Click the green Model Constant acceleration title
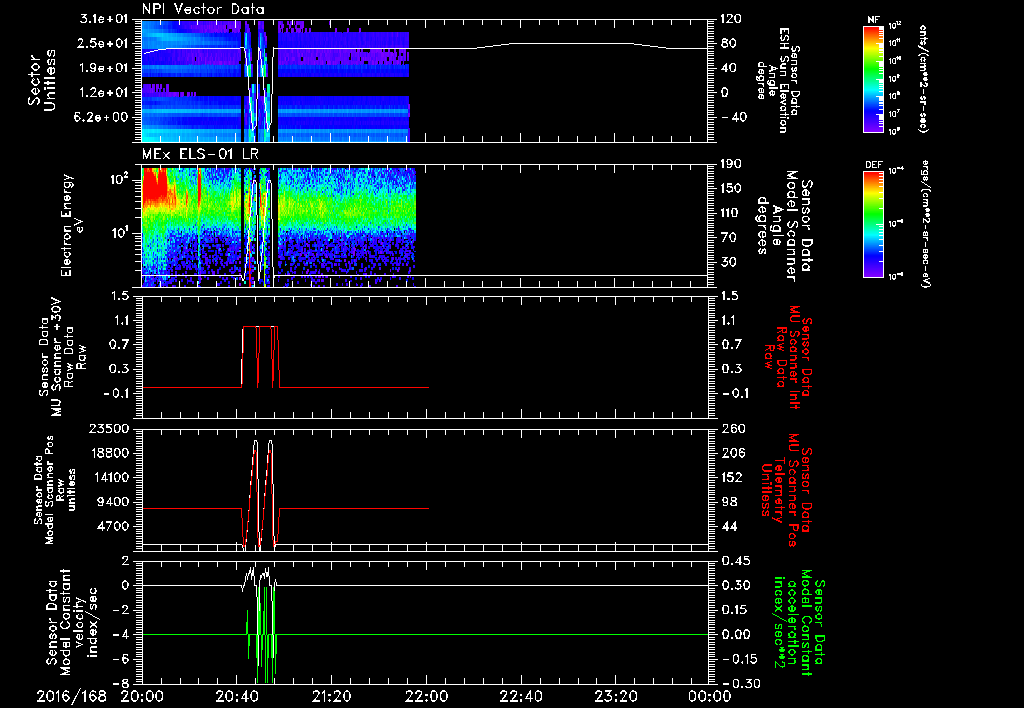Viewport: 1024px width, 708px height. [799, 622]
